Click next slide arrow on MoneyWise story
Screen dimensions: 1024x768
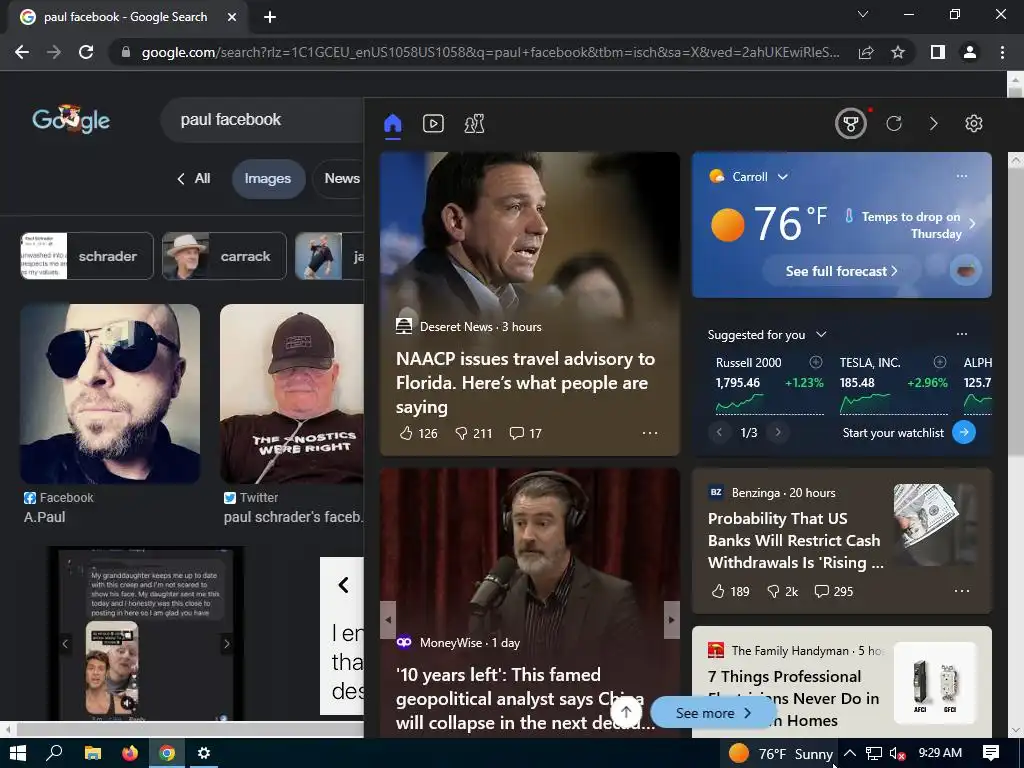(671, 619)
